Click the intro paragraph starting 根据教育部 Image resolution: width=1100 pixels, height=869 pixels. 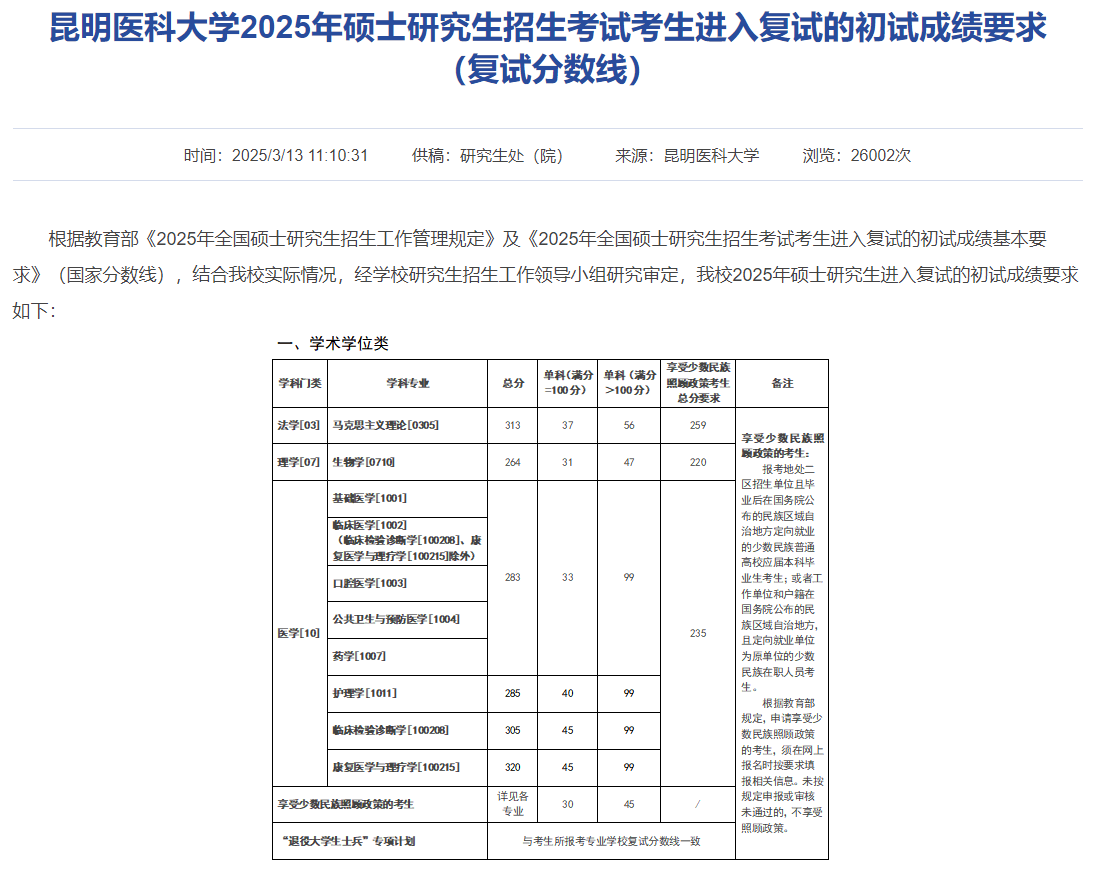pos(545,274)
